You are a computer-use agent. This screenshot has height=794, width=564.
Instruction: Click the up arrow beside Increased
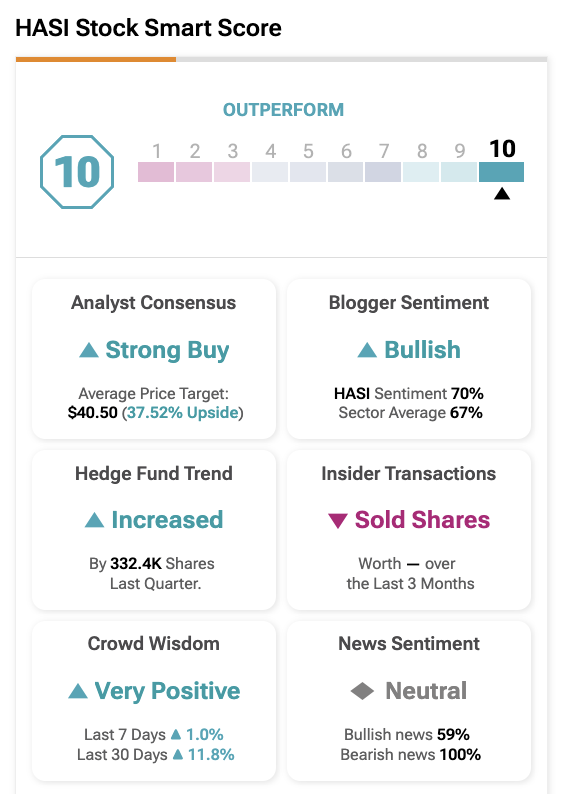(94, 520)
